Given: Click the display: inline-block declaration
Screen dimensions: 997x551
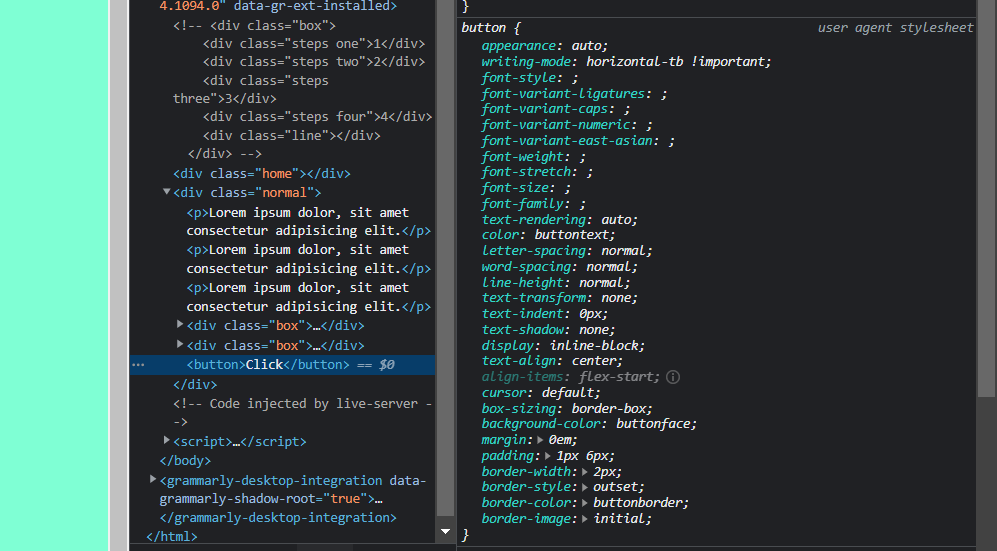Looking at the screenshot, I should pyautogui.click(x=563, y=345).
